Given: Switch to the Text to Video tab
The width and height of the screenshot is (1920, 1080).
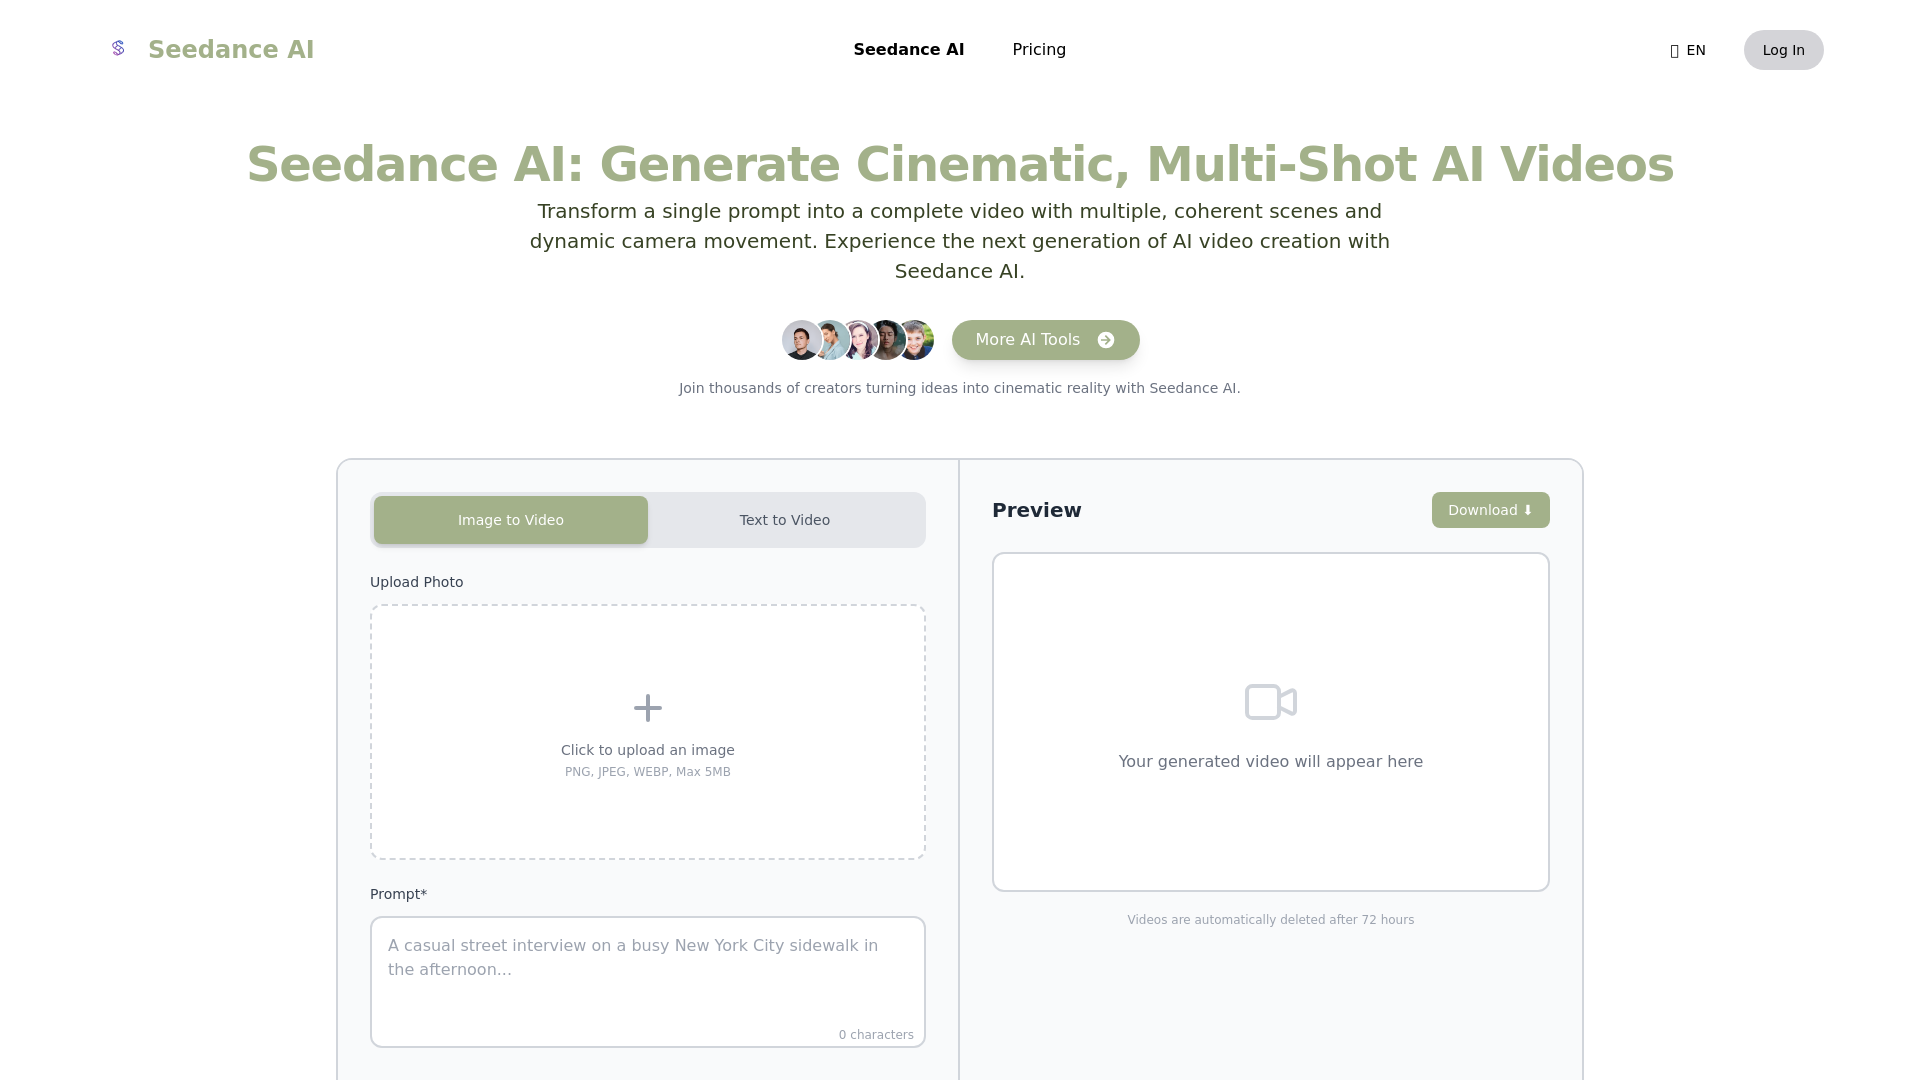Looking at the screenshot, I should pos(785,520).
